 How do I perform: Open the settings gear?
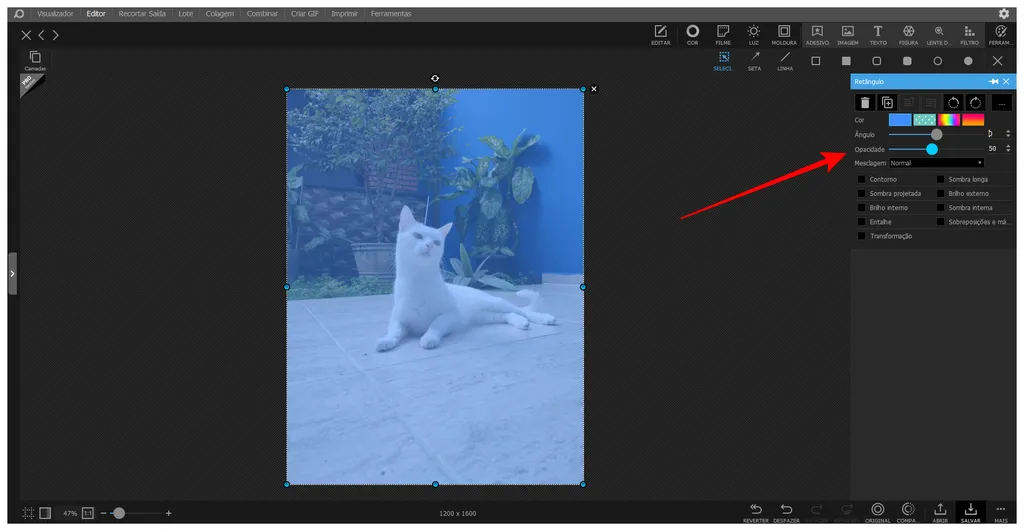pyautogui.click(x=1004, y=14)
